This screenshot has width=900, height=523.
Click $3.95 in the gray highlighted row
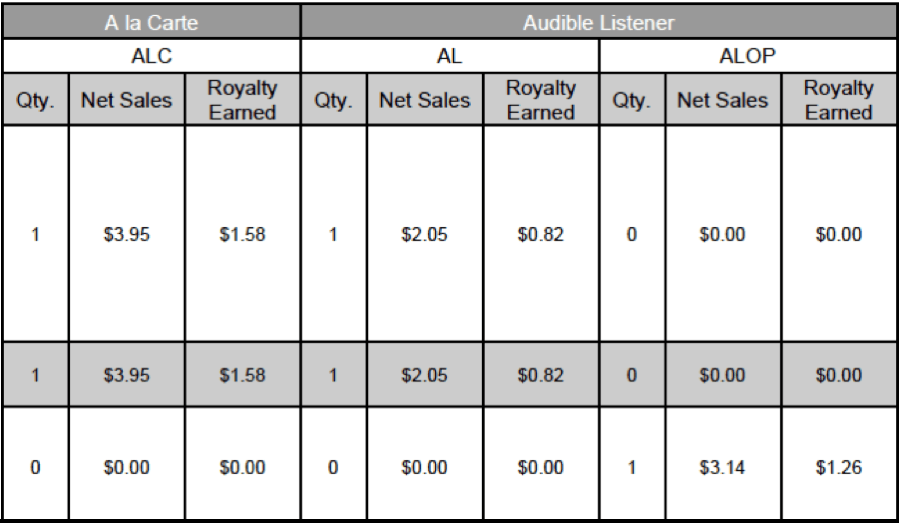pos(126,375)
